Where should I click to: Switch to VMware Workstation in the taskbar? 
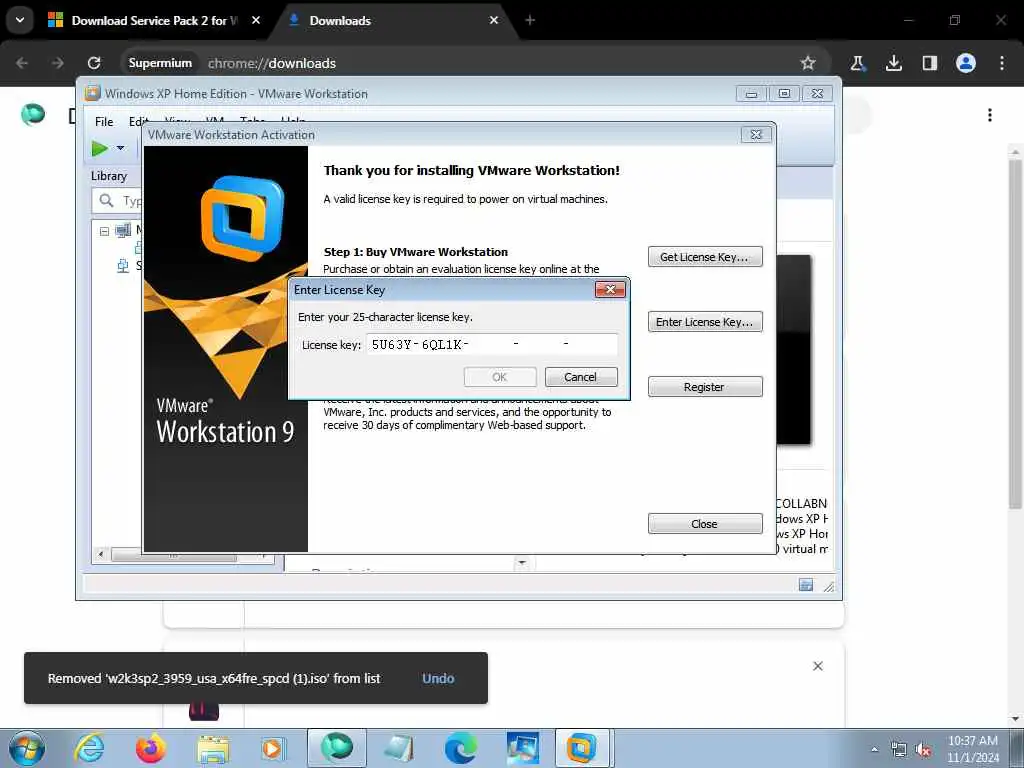click(x=583, y=748)
